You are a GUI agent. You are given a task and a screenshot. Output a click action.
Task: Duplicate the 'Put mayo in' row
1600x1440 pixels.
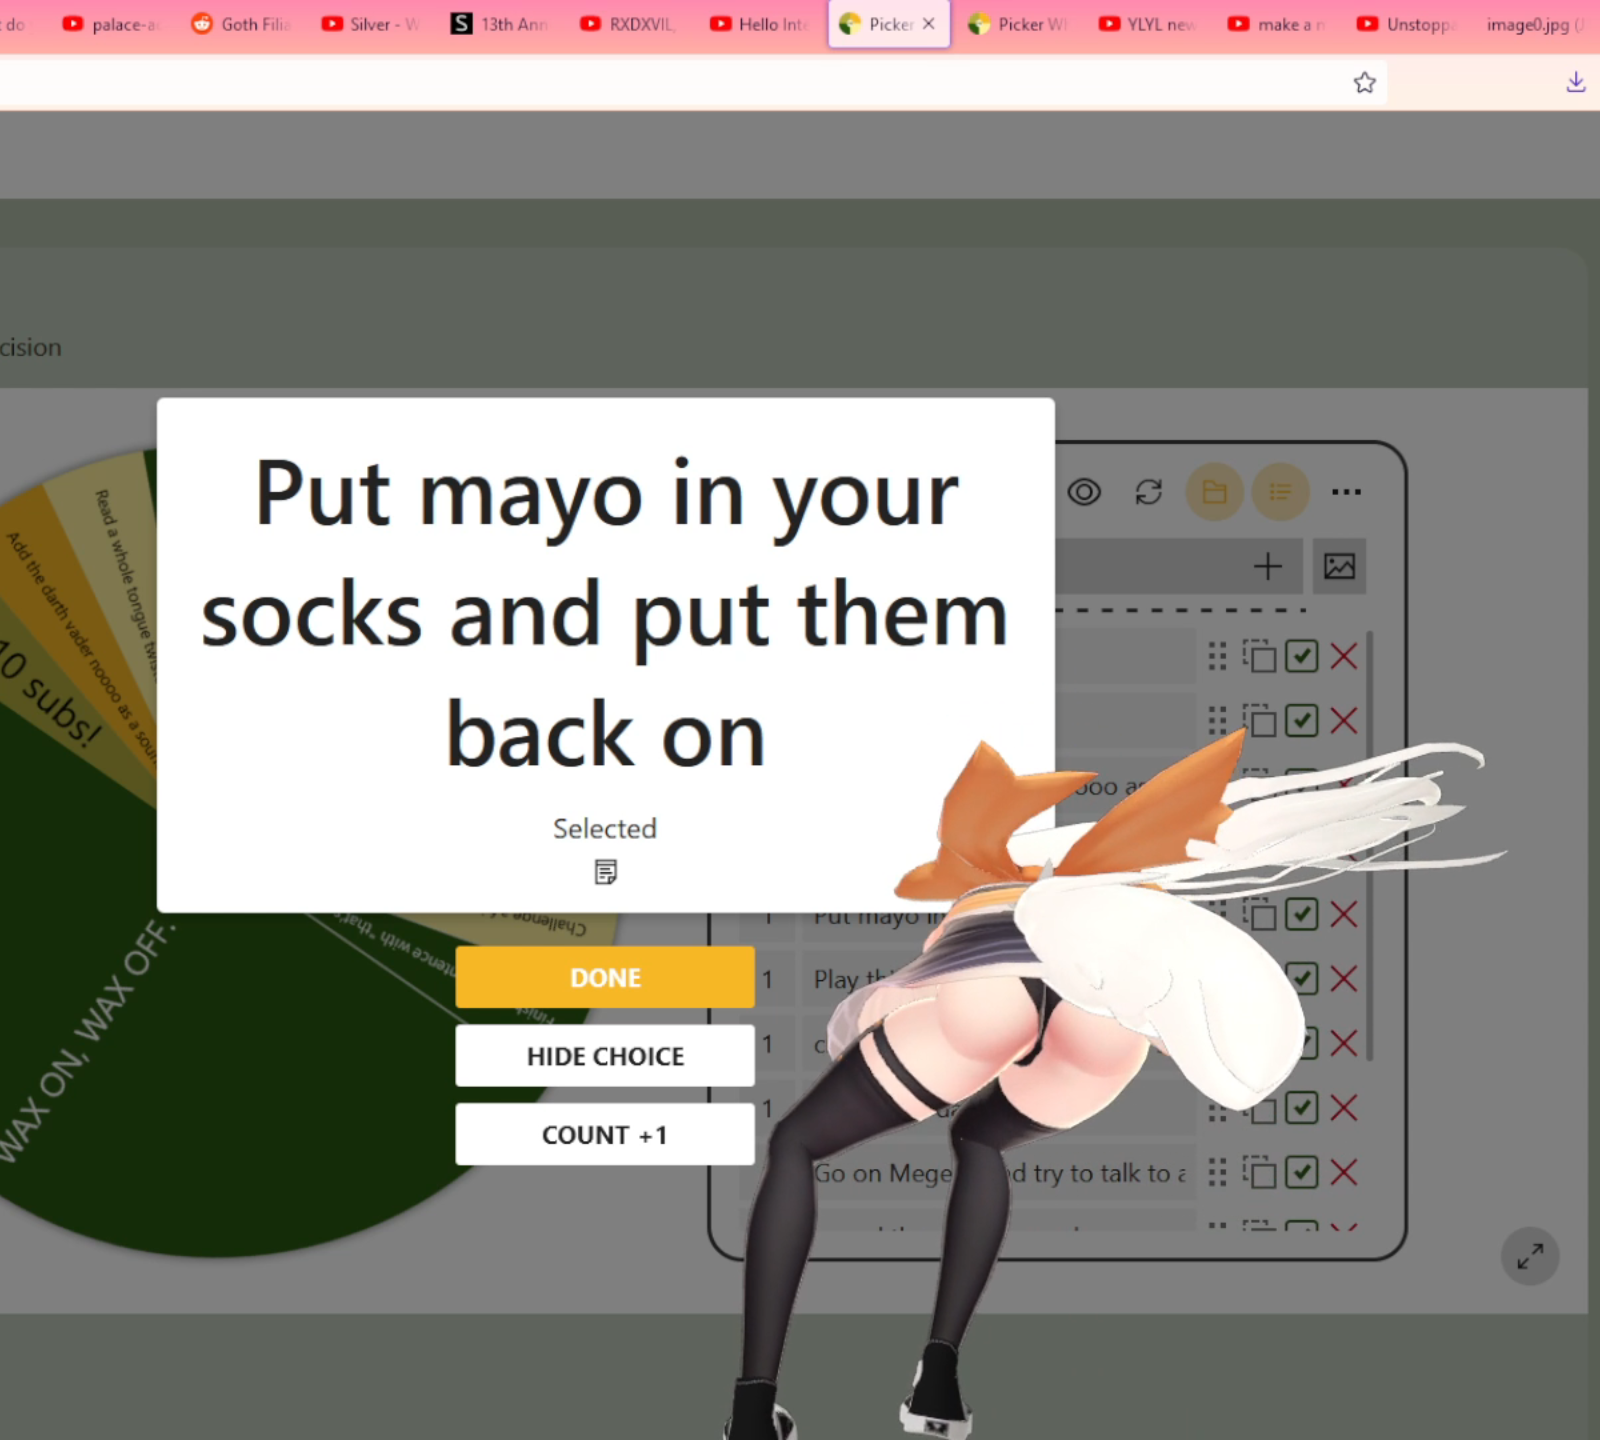click(1260, 914)
